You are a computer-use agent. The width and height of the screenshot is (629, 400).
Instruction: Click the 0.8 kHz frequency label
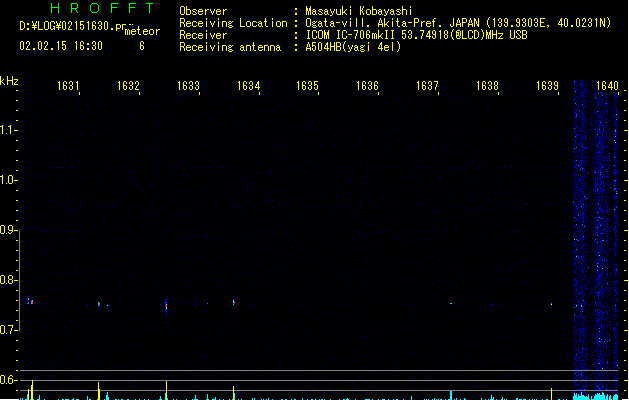(x=7, y=280)
